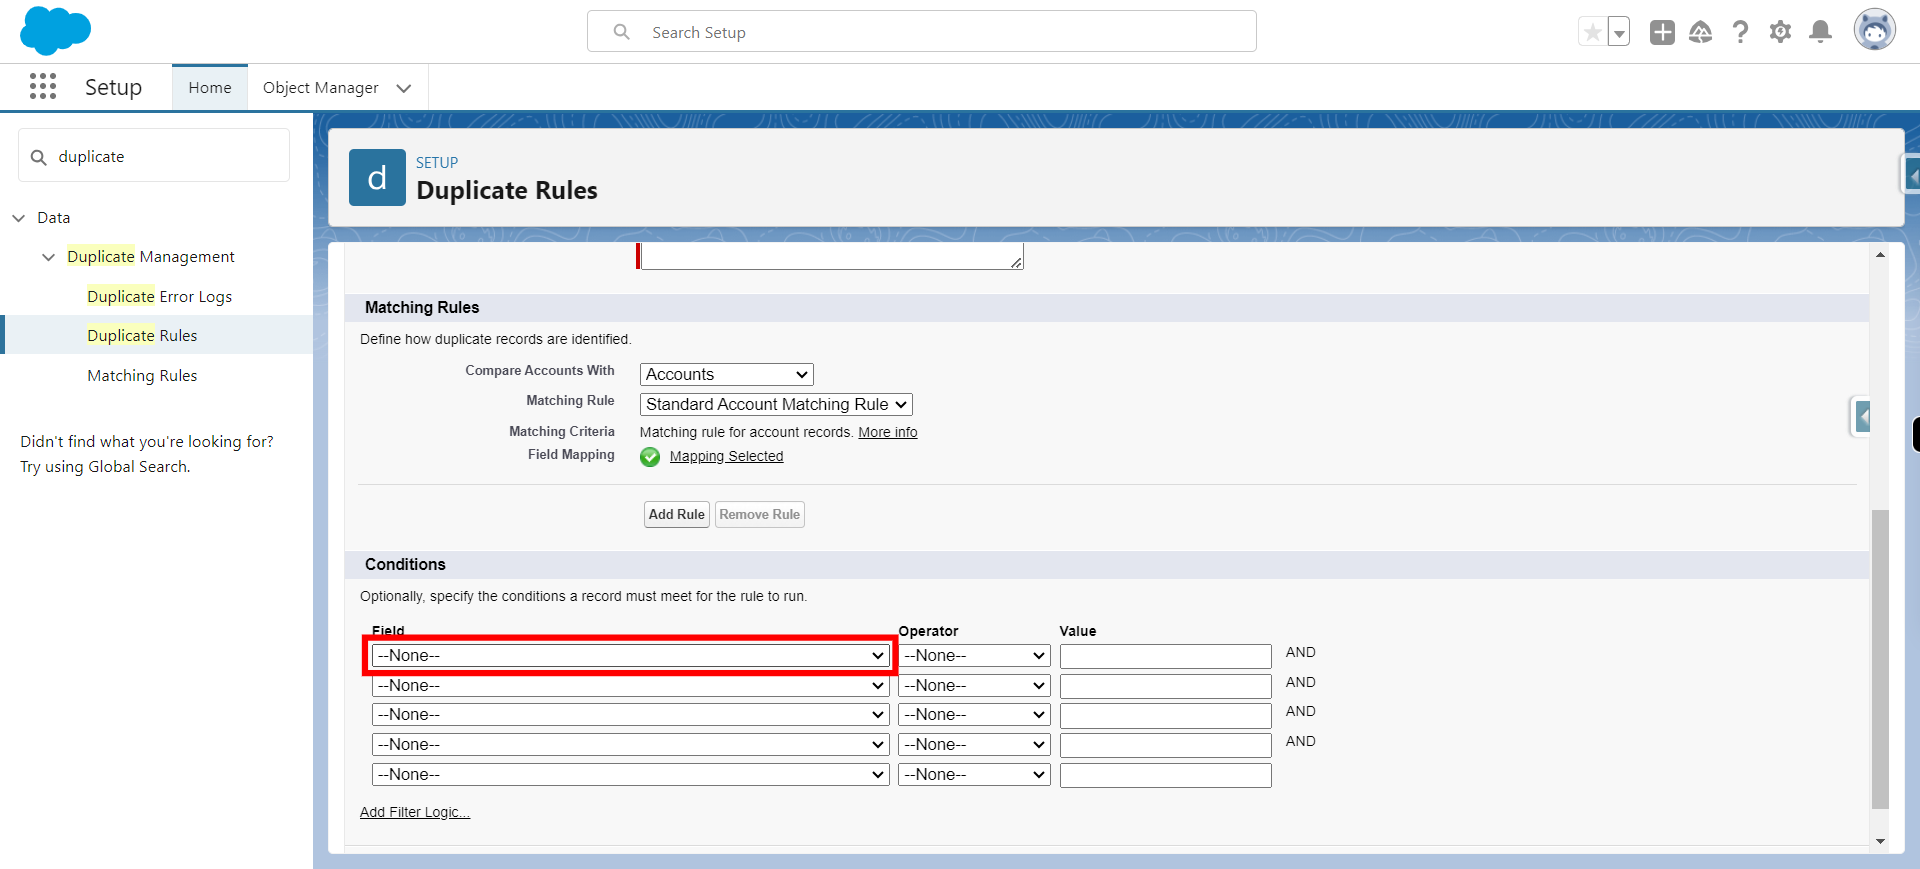
Task: Click the Add Rule button
Action: coord(677,514)
